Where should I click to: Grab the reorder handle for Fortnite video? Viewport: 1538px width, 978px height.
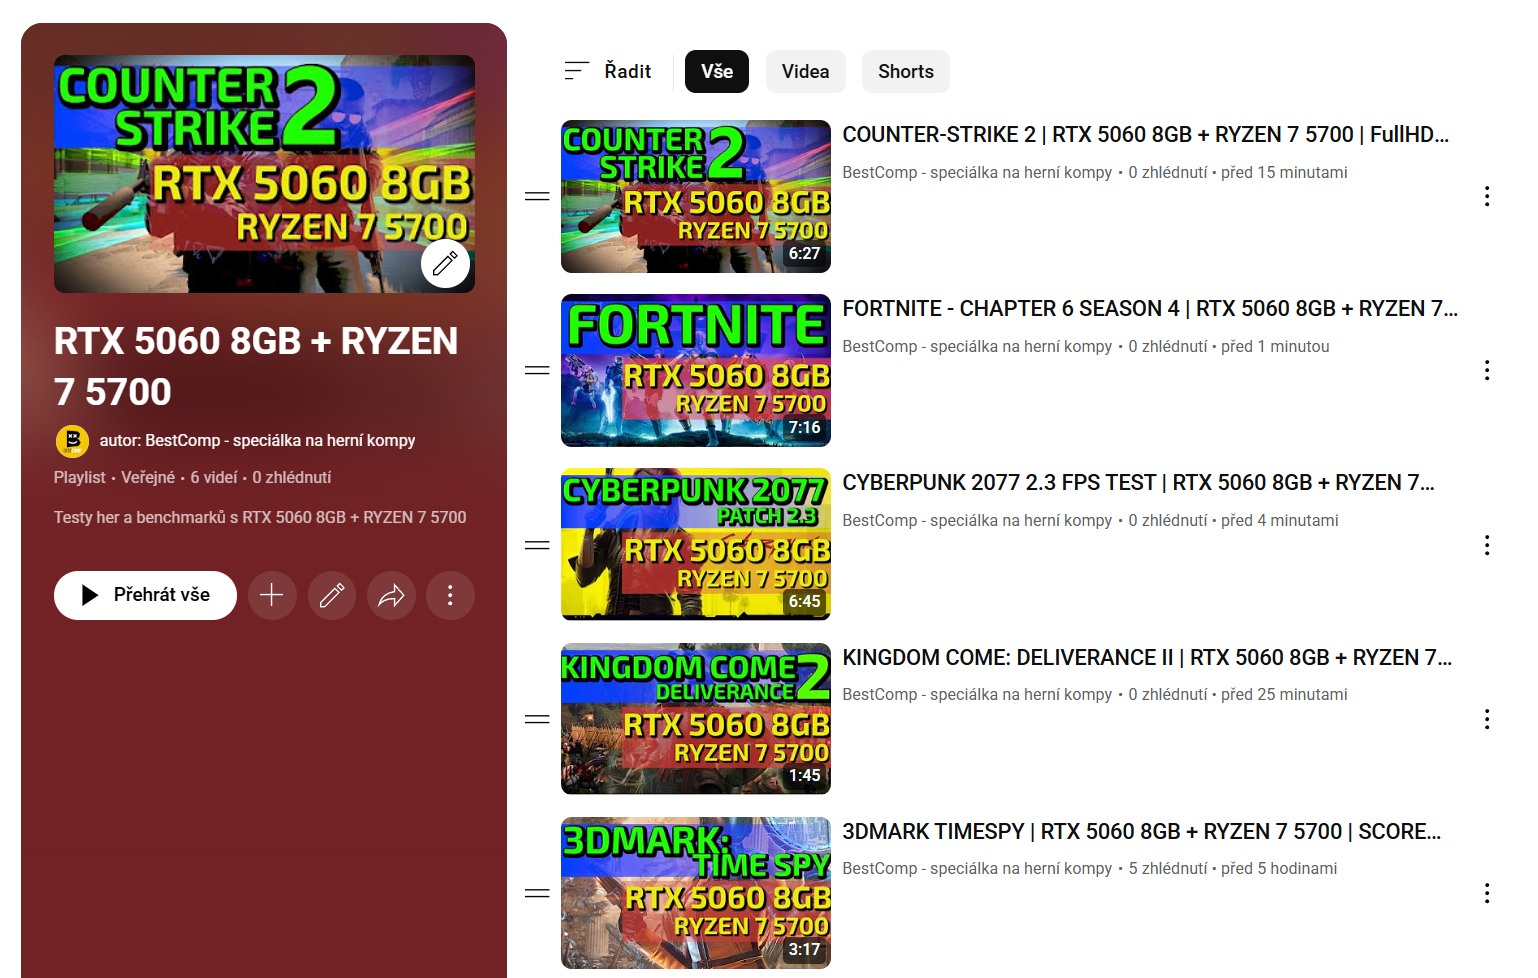pos(537,370)
